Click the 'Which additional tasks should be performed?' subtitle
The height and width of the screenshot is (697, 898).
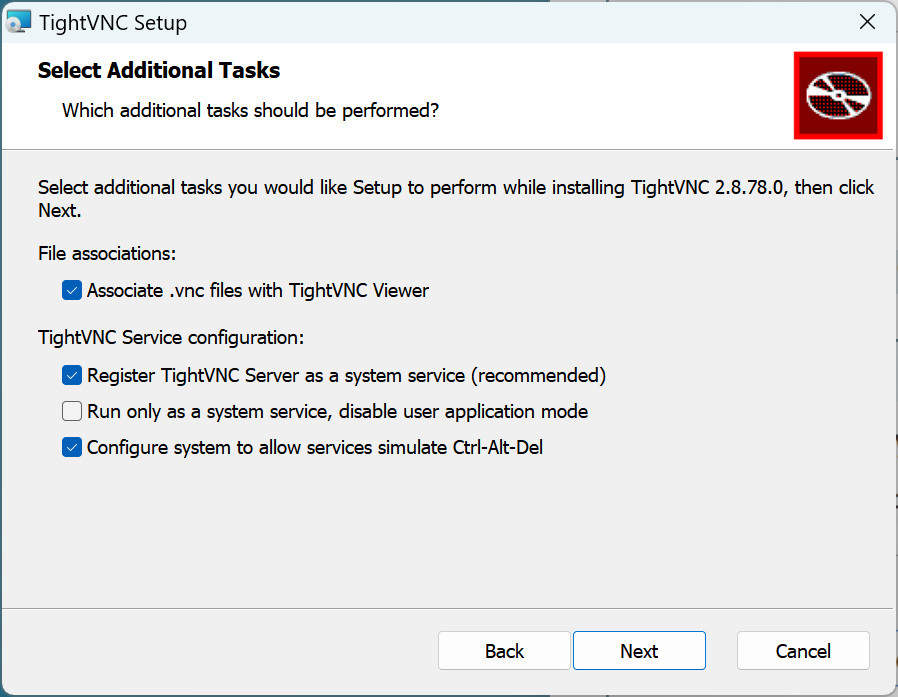(x=250, y=110)
